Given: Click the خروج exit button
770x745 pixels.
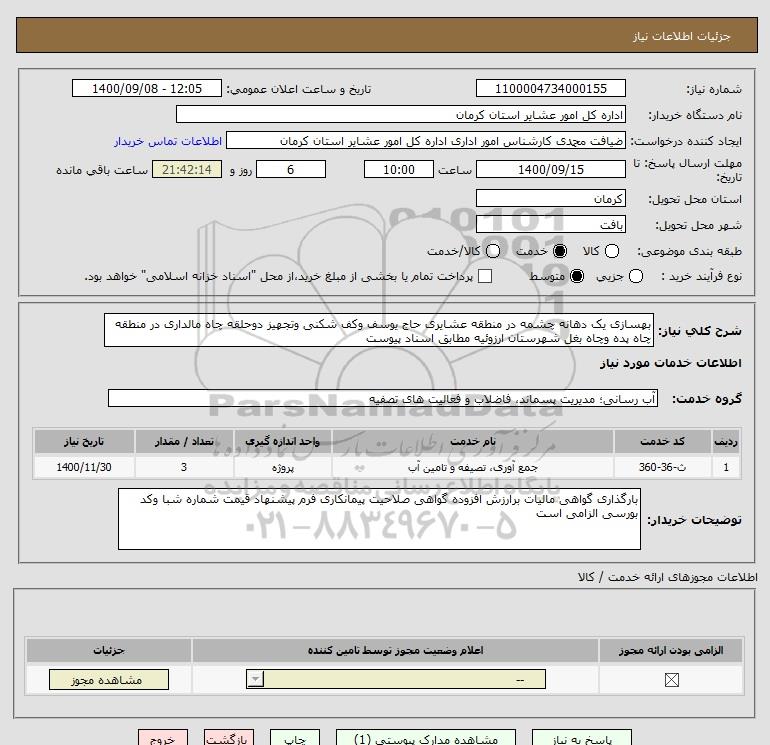Looking at the screenshot, I should 163,738.
